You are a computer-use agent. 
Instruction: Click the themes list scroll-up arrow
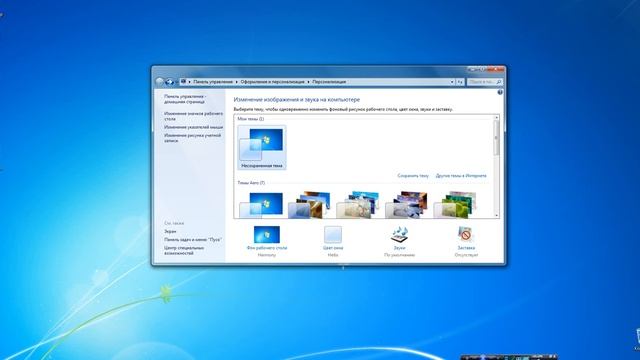click(x=496, y=118)
